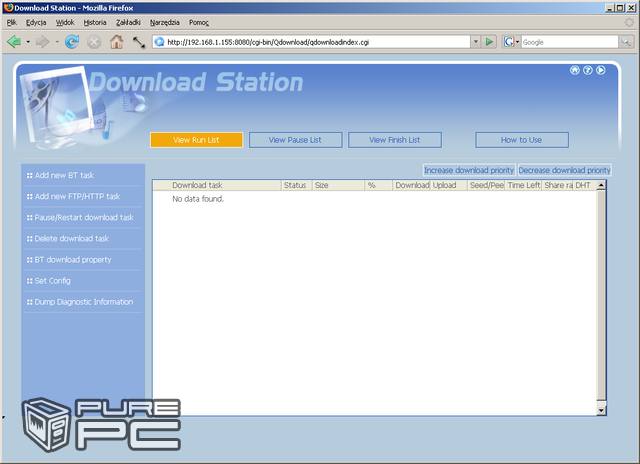Open the Download Station help icon
Viewport: 640px width, 464px height.
588,70
